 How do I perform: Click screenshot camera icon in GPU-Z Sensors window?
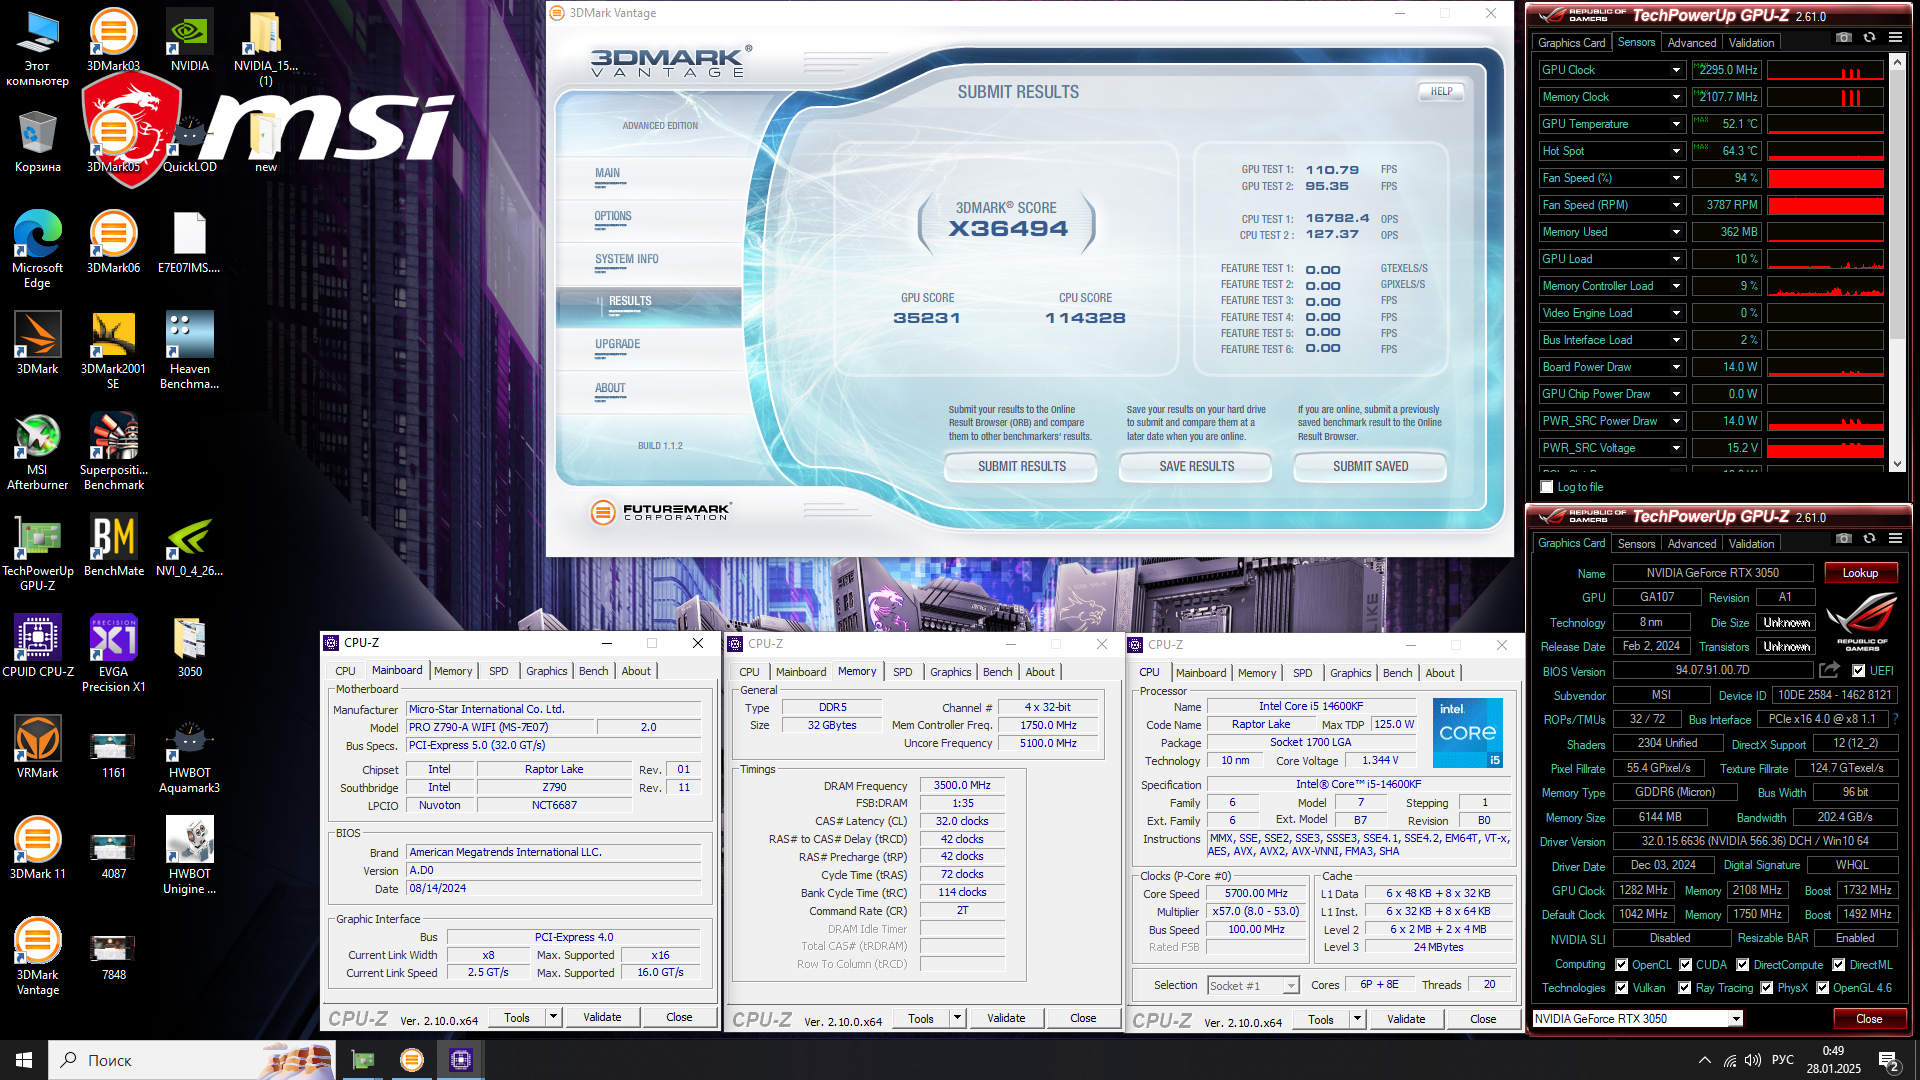tap(1843, 37)
